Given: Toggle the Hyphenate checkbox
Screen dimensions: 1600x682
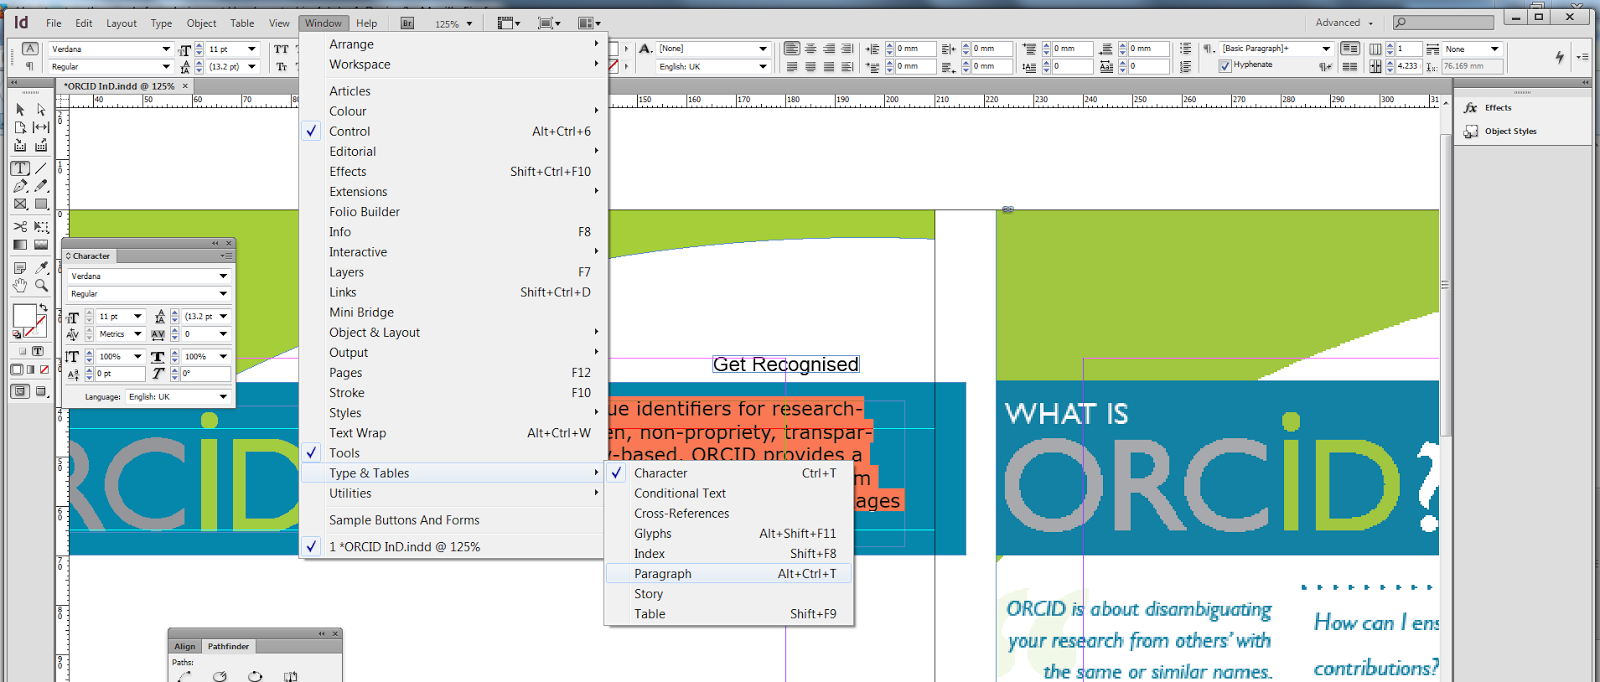Looking at the screenshot, I should coord(1225,66).
